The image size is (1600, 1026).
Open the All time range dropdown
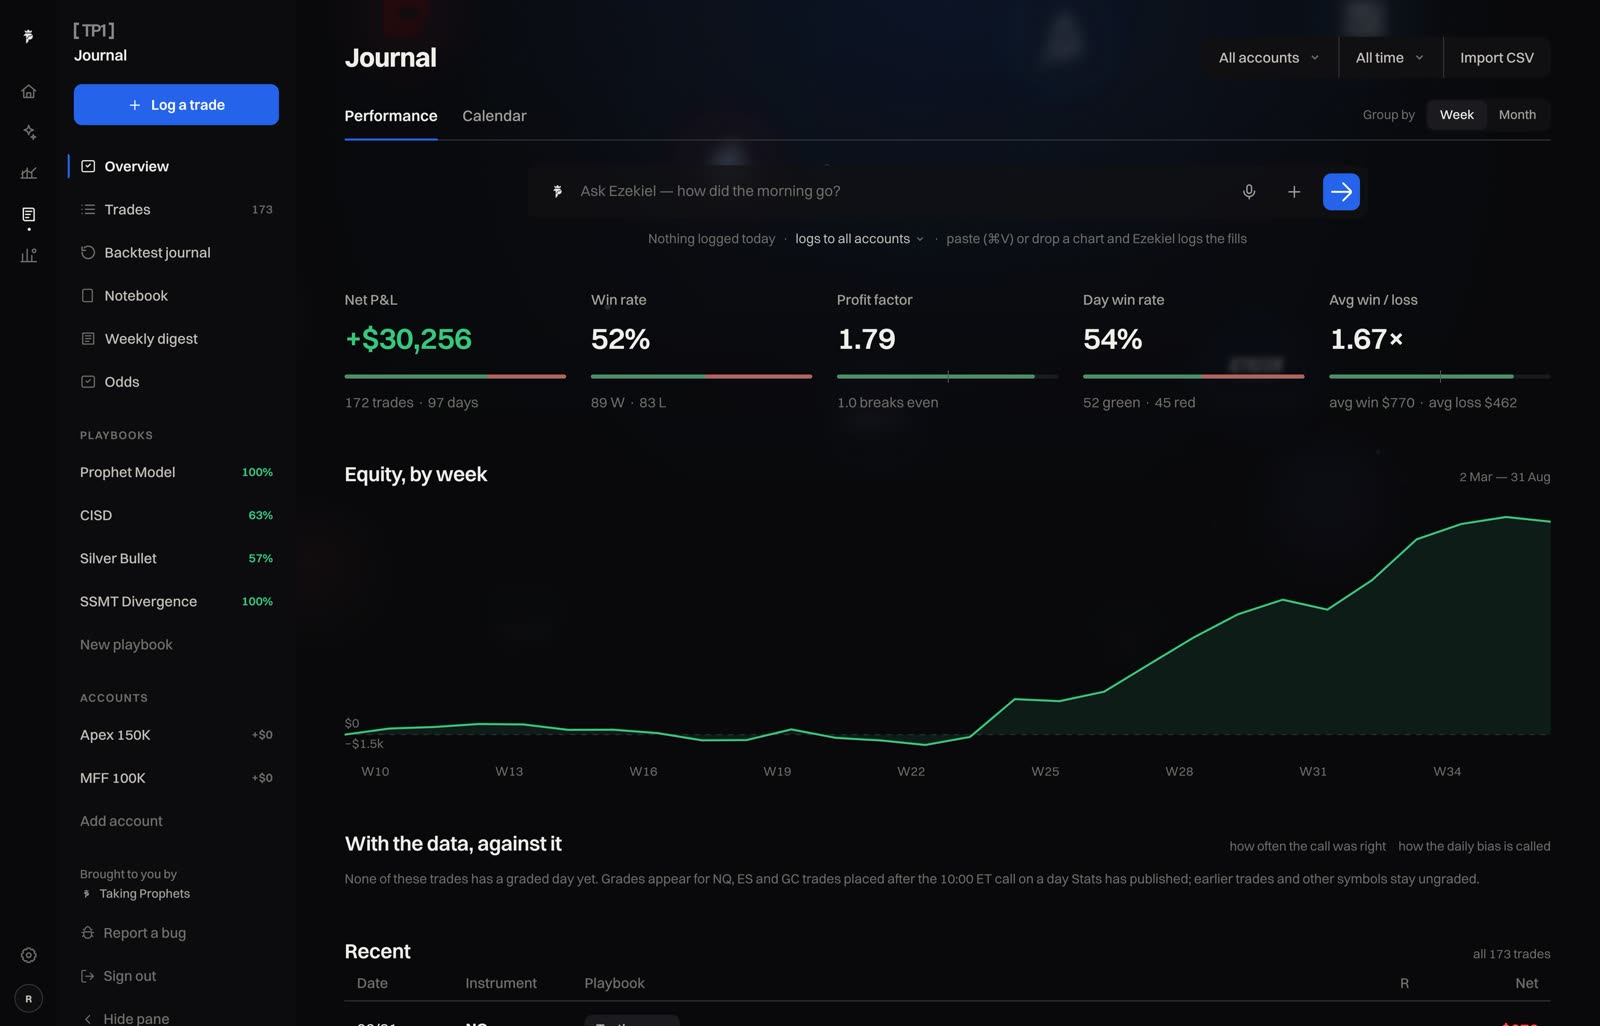point(1389,57)
